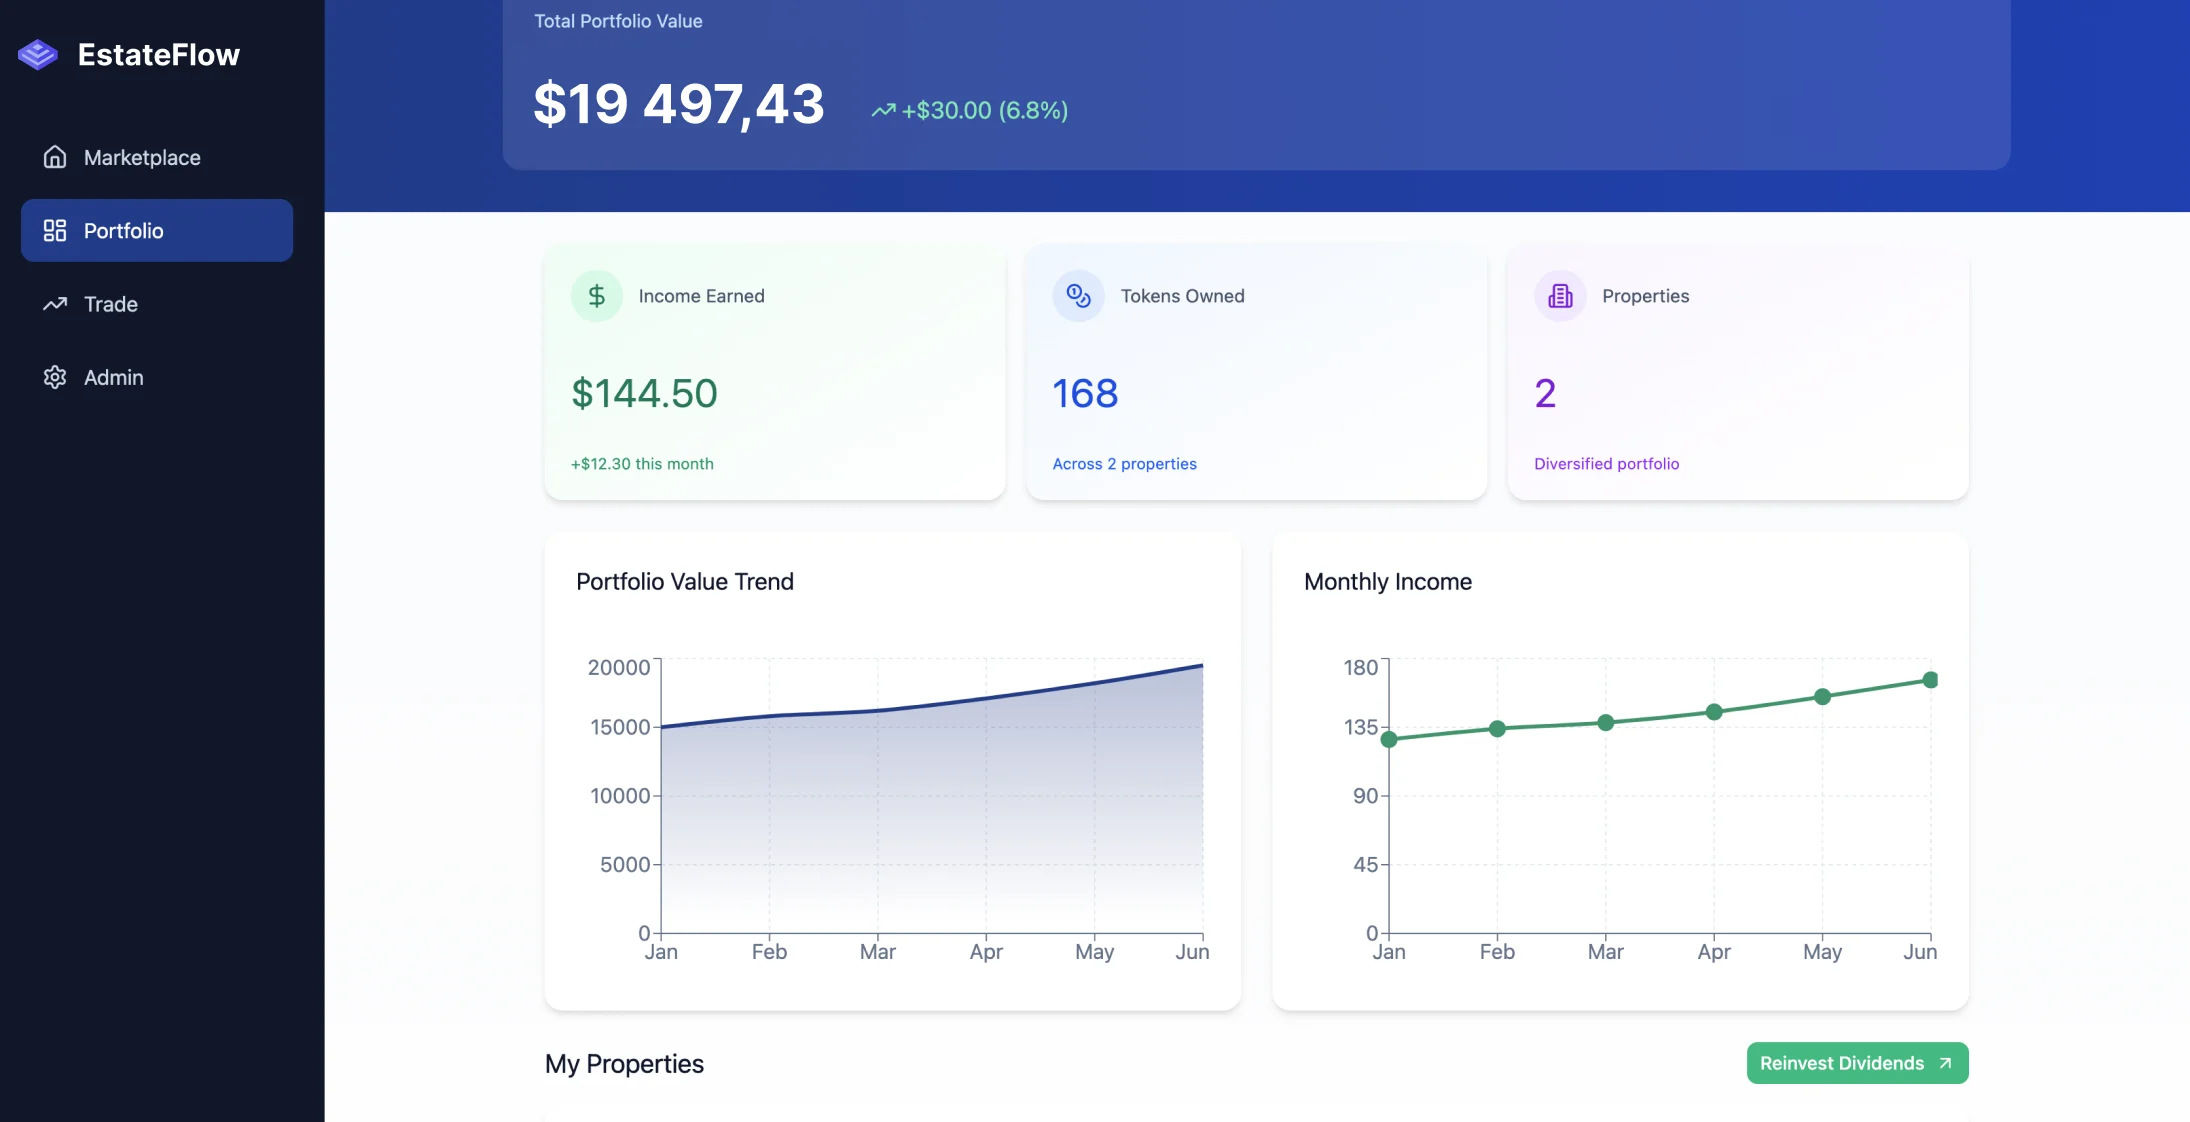
Task: Select the Marketplace home icon
Action: tap(55, 157)
